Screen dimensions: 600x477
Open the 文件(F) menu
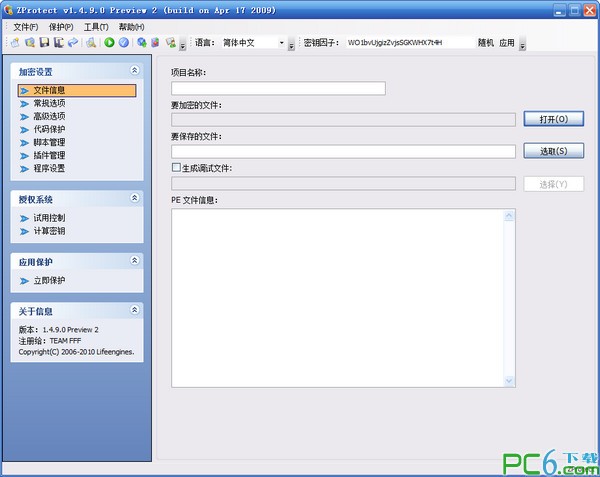point(26,27)
